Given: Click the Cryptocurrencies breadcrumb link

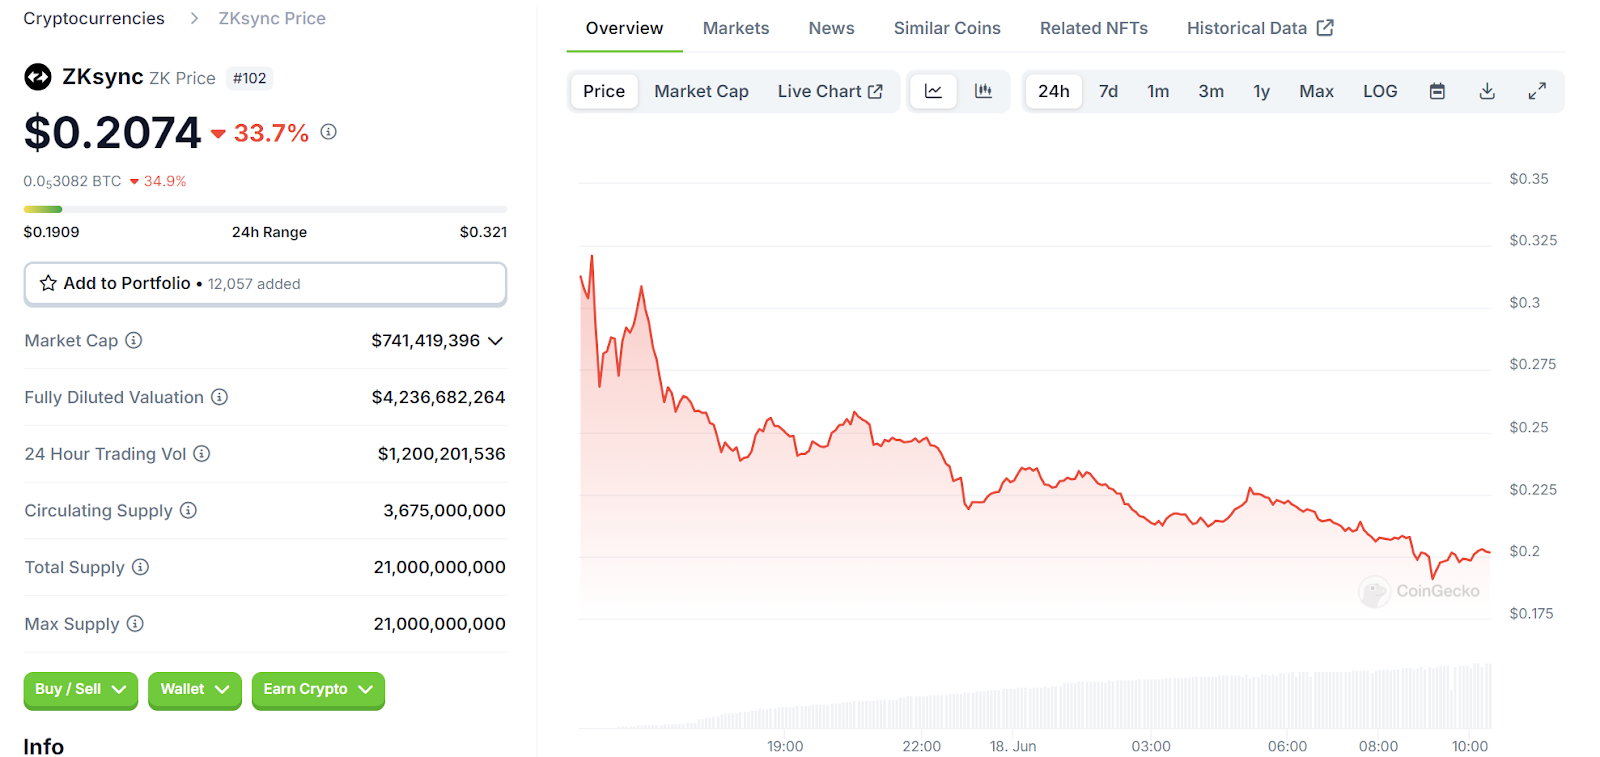Looking at the screenshot, I should 94,18.
